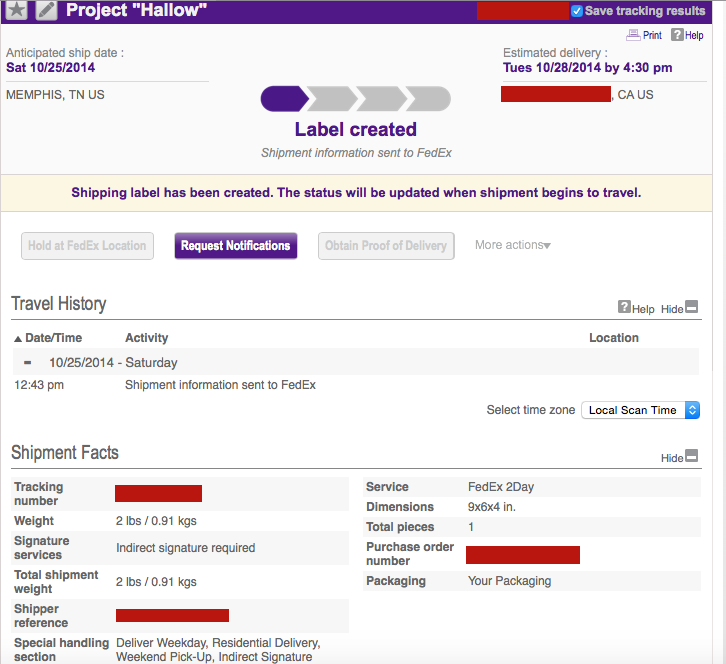Click the Activity column header
The width and height of the screenshot is (726, 664).
[x=146, y=338]
